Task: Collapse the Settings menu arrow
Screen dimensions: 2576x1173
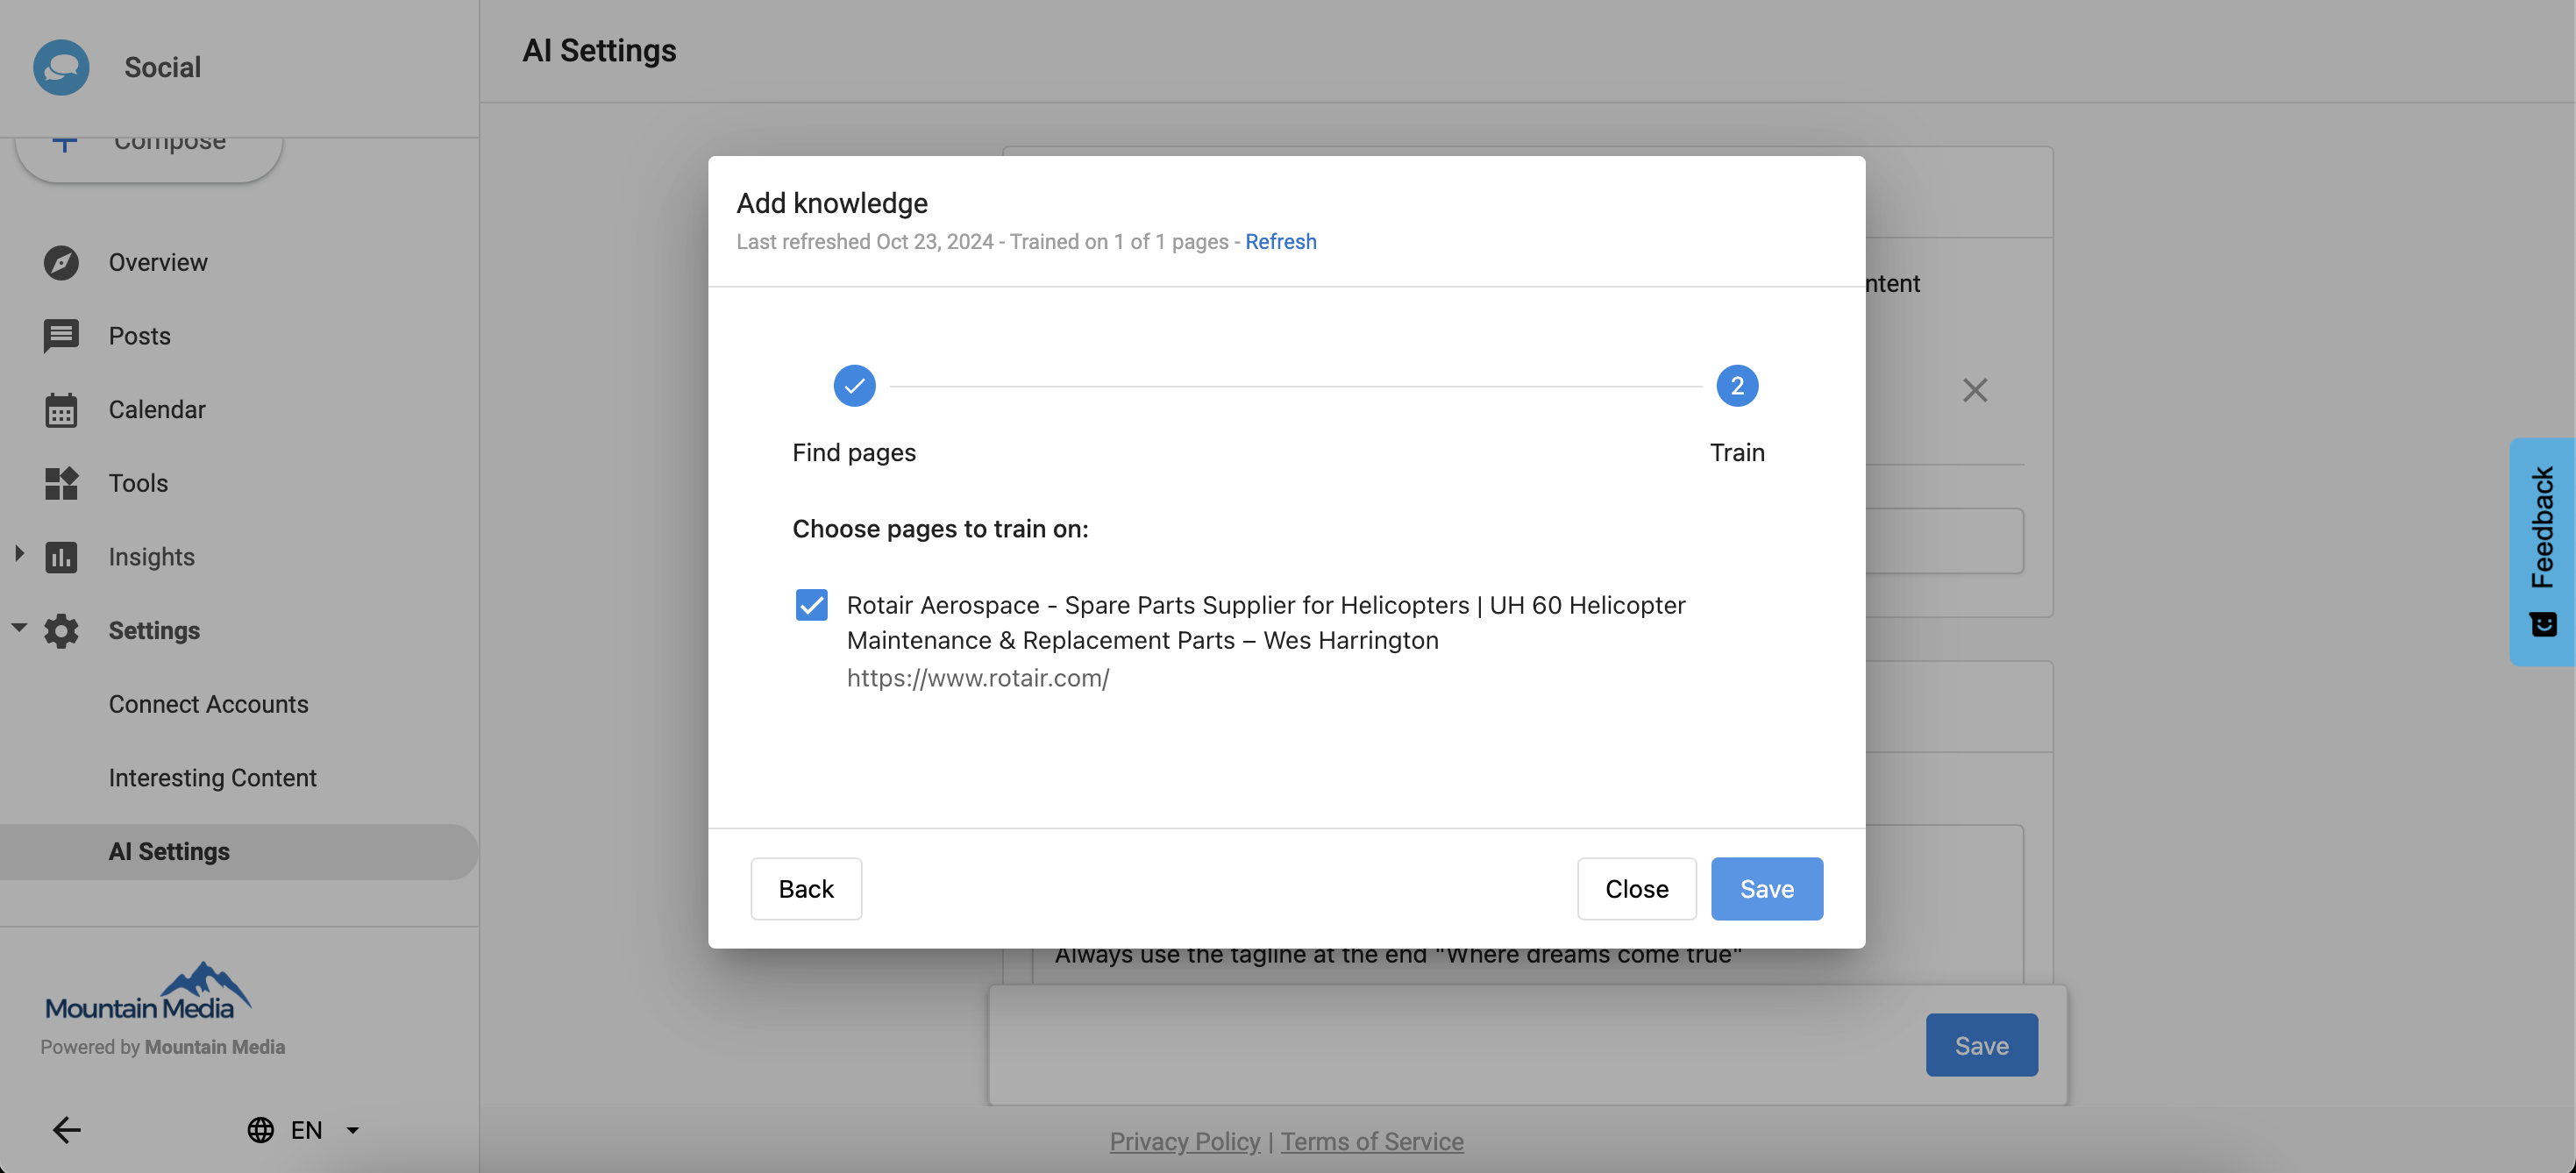Action: point(19,628)
